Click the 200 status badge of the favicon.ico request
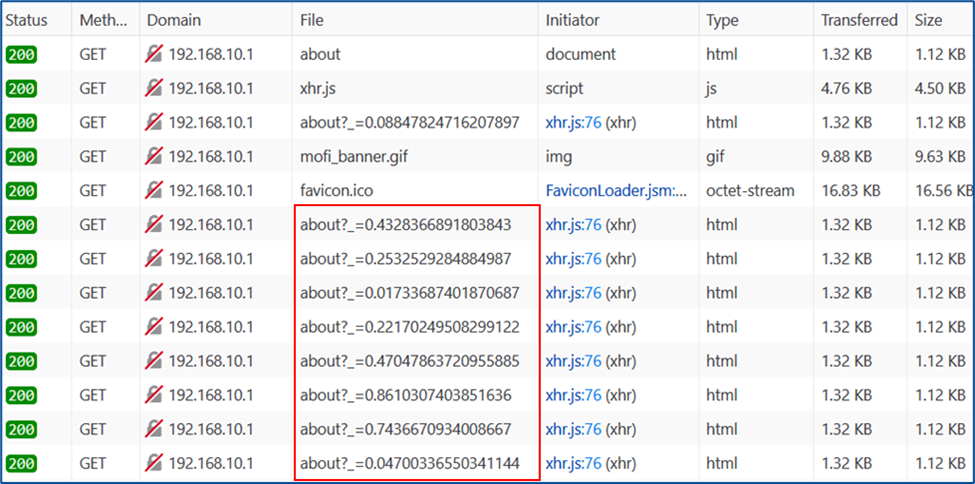 (21, 190)
